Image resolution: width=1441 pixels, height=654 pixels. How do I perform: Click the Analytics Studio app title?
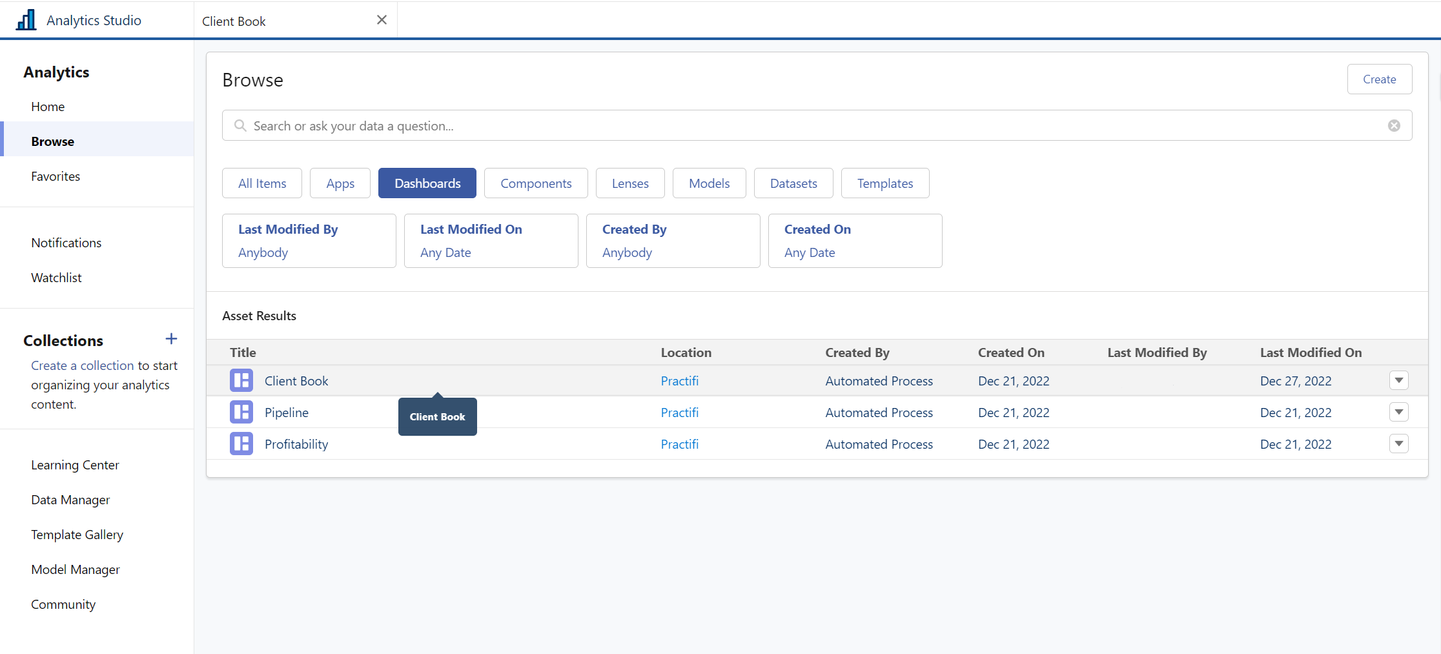click(94, 20)
